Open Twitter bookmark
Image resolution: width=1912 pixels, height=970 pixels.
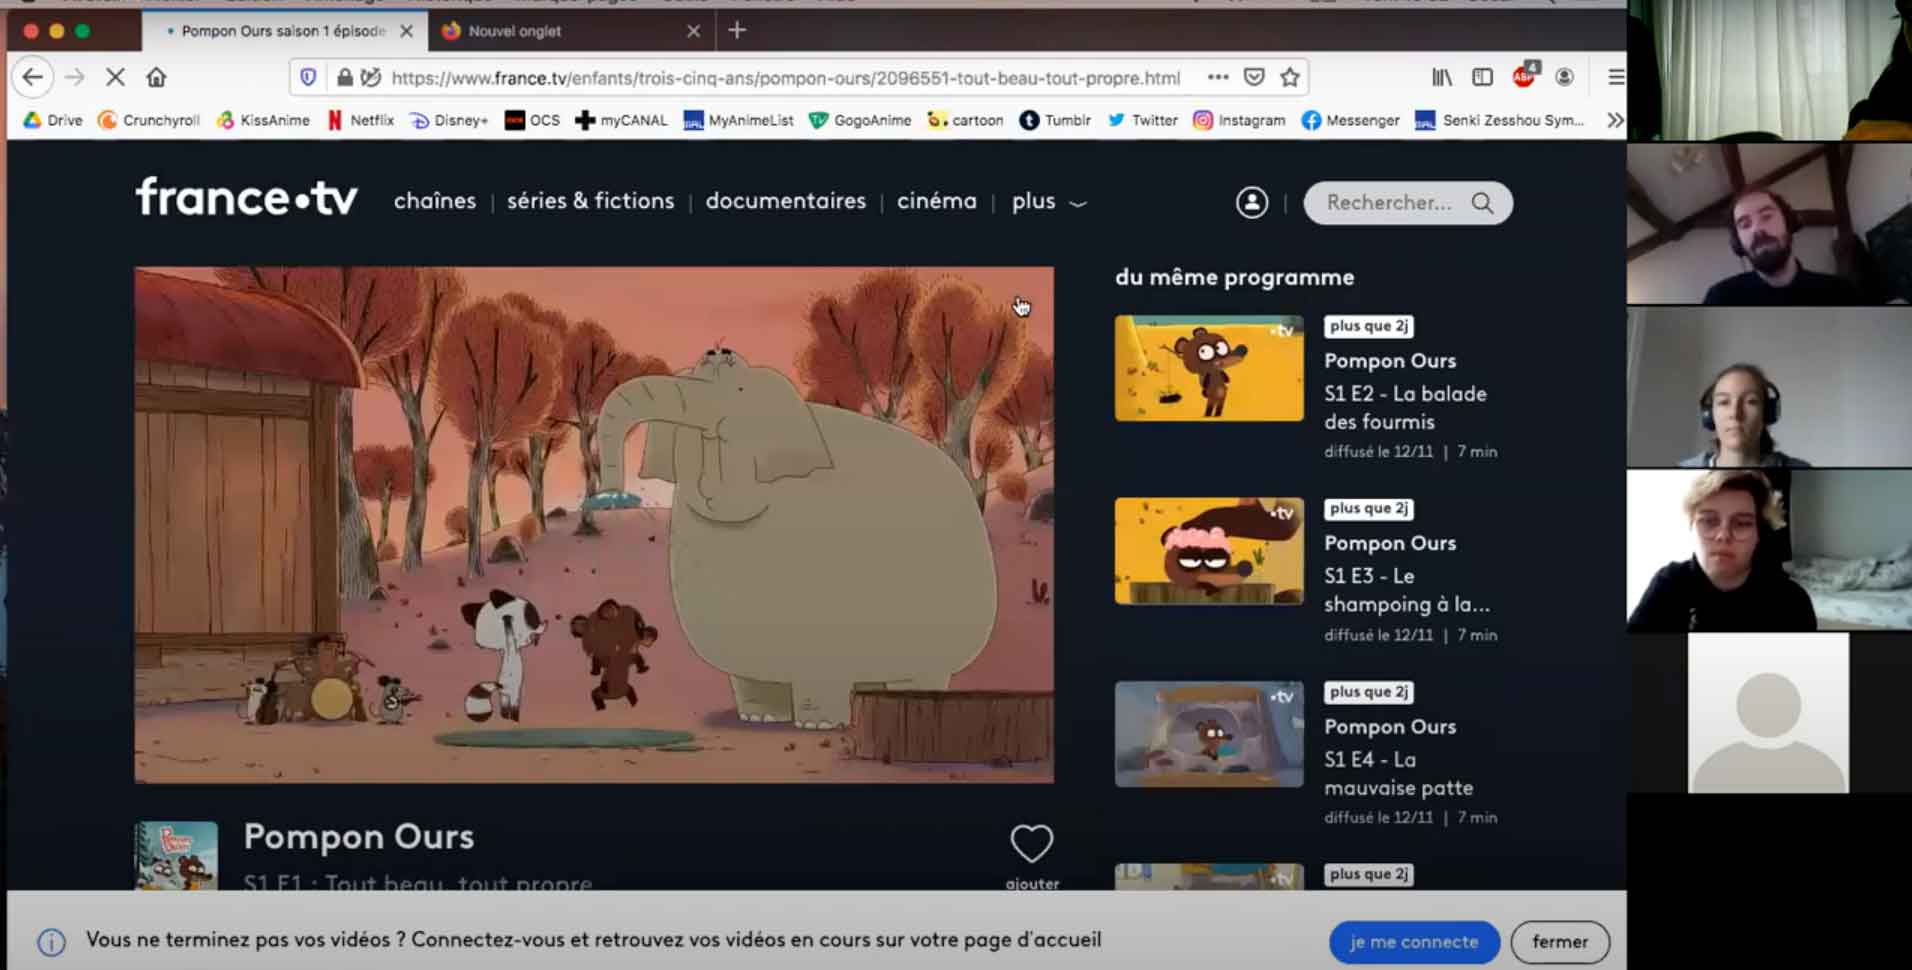coord(1142,120)
